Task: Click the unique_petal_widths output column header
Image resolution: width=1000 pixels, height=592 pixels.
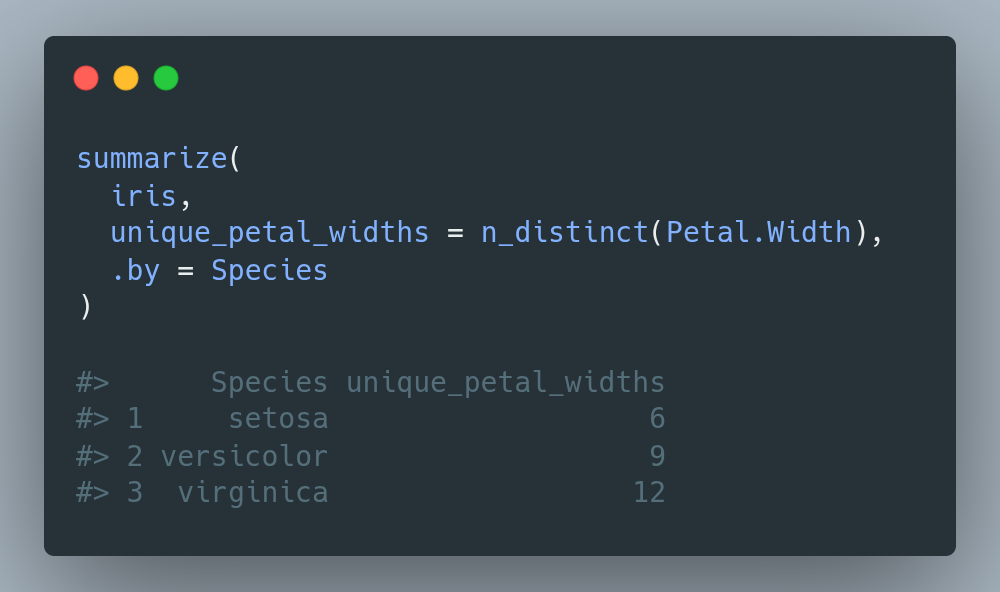Action: (x=505, y=382)
